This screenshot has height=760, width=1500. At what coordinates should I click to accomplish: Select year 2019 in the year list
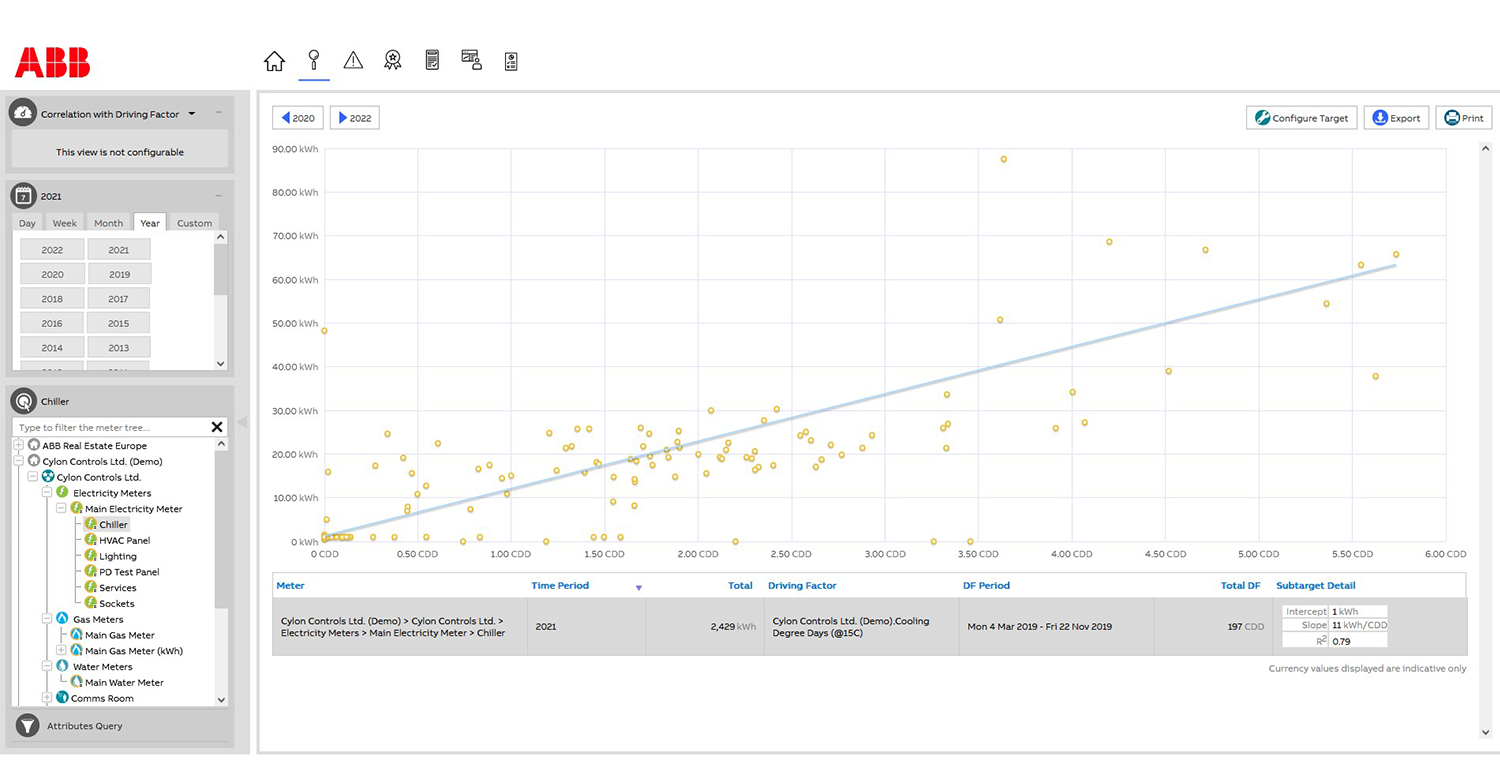tap(119, 274)
